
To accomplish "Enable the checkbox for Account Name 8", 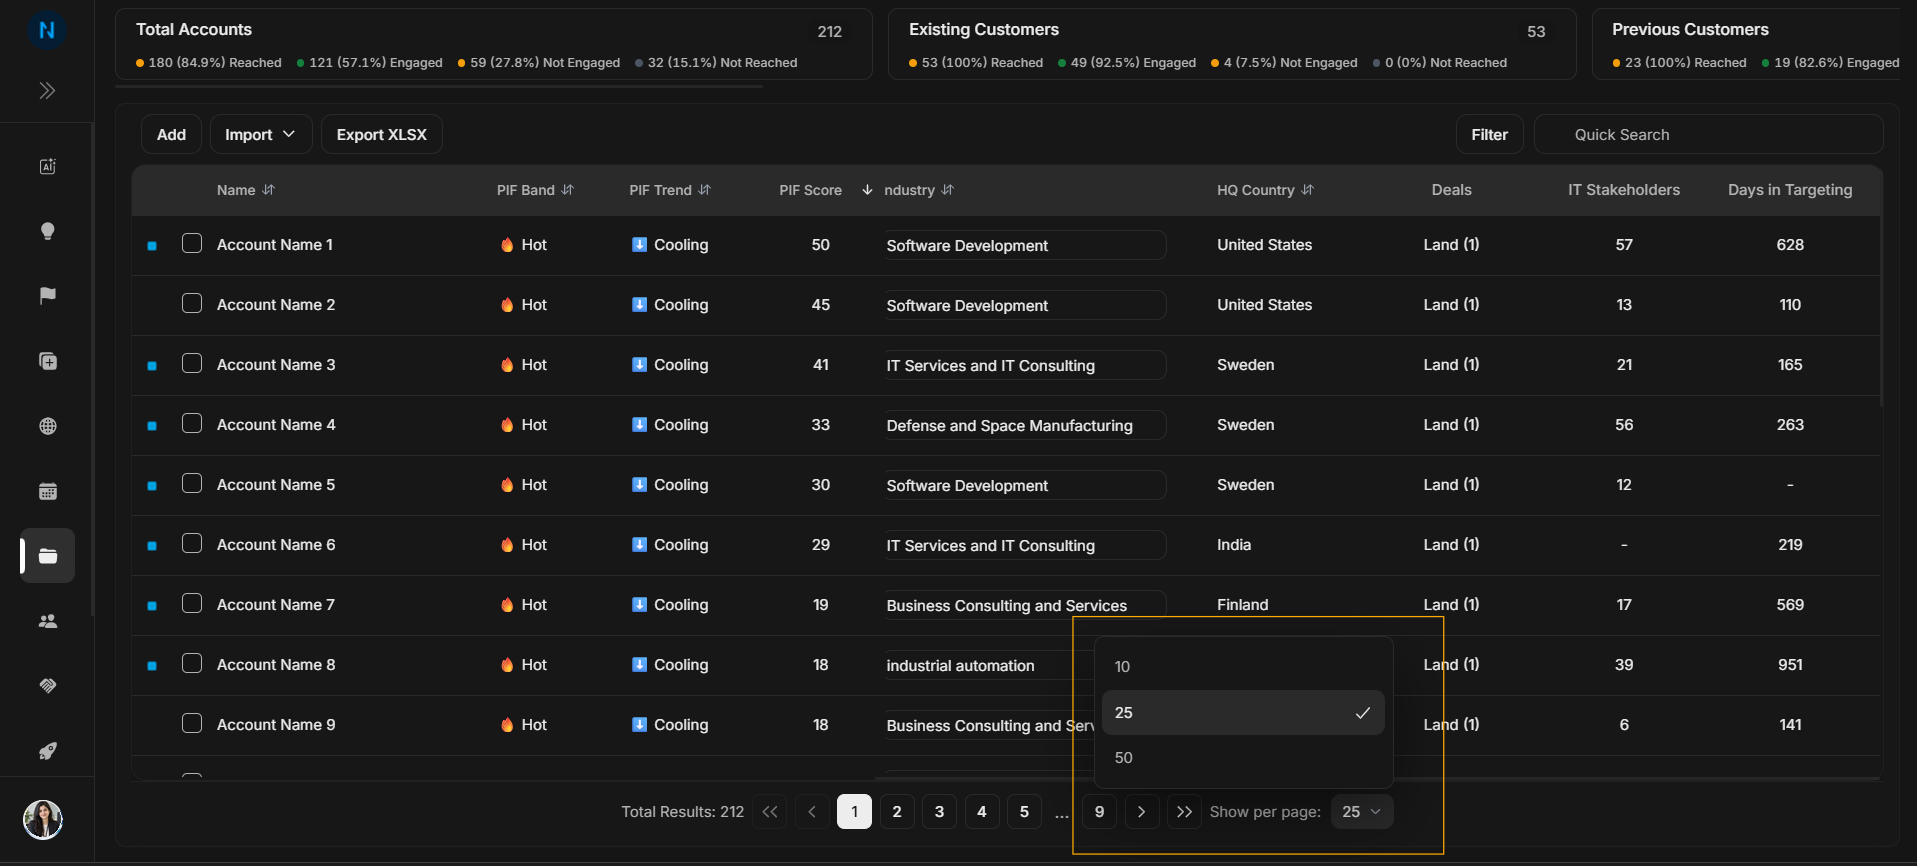I will 192,664.
